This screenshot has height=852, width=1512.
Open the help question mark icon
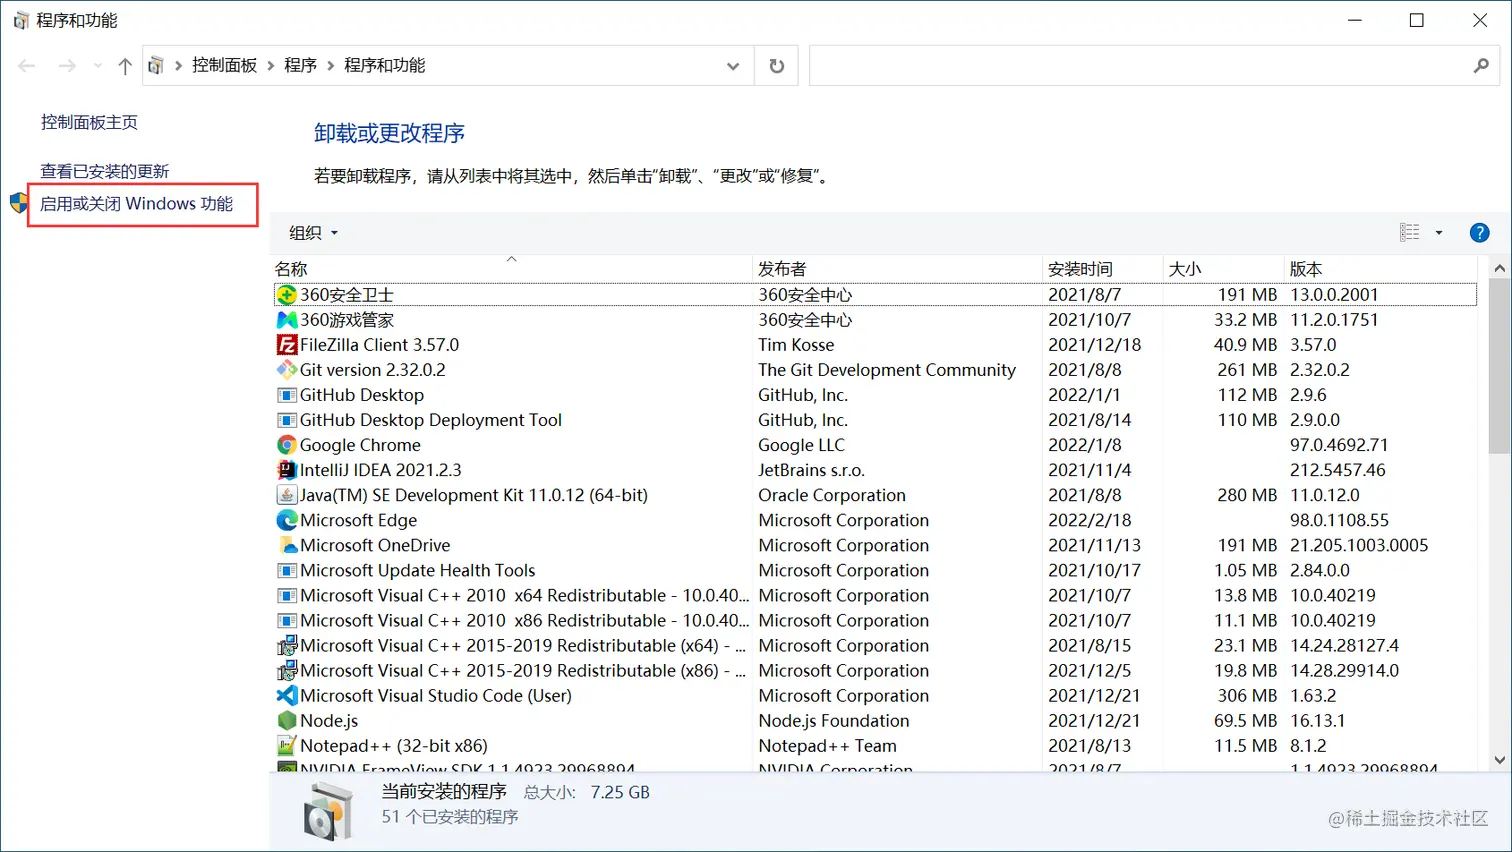pyautogui.click(x=1479, y=233)
